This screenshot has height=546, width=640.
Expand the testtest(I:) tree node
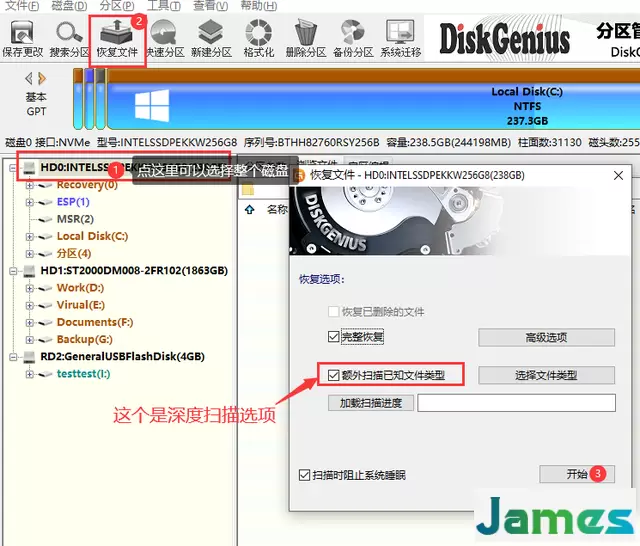pos(29,374)
